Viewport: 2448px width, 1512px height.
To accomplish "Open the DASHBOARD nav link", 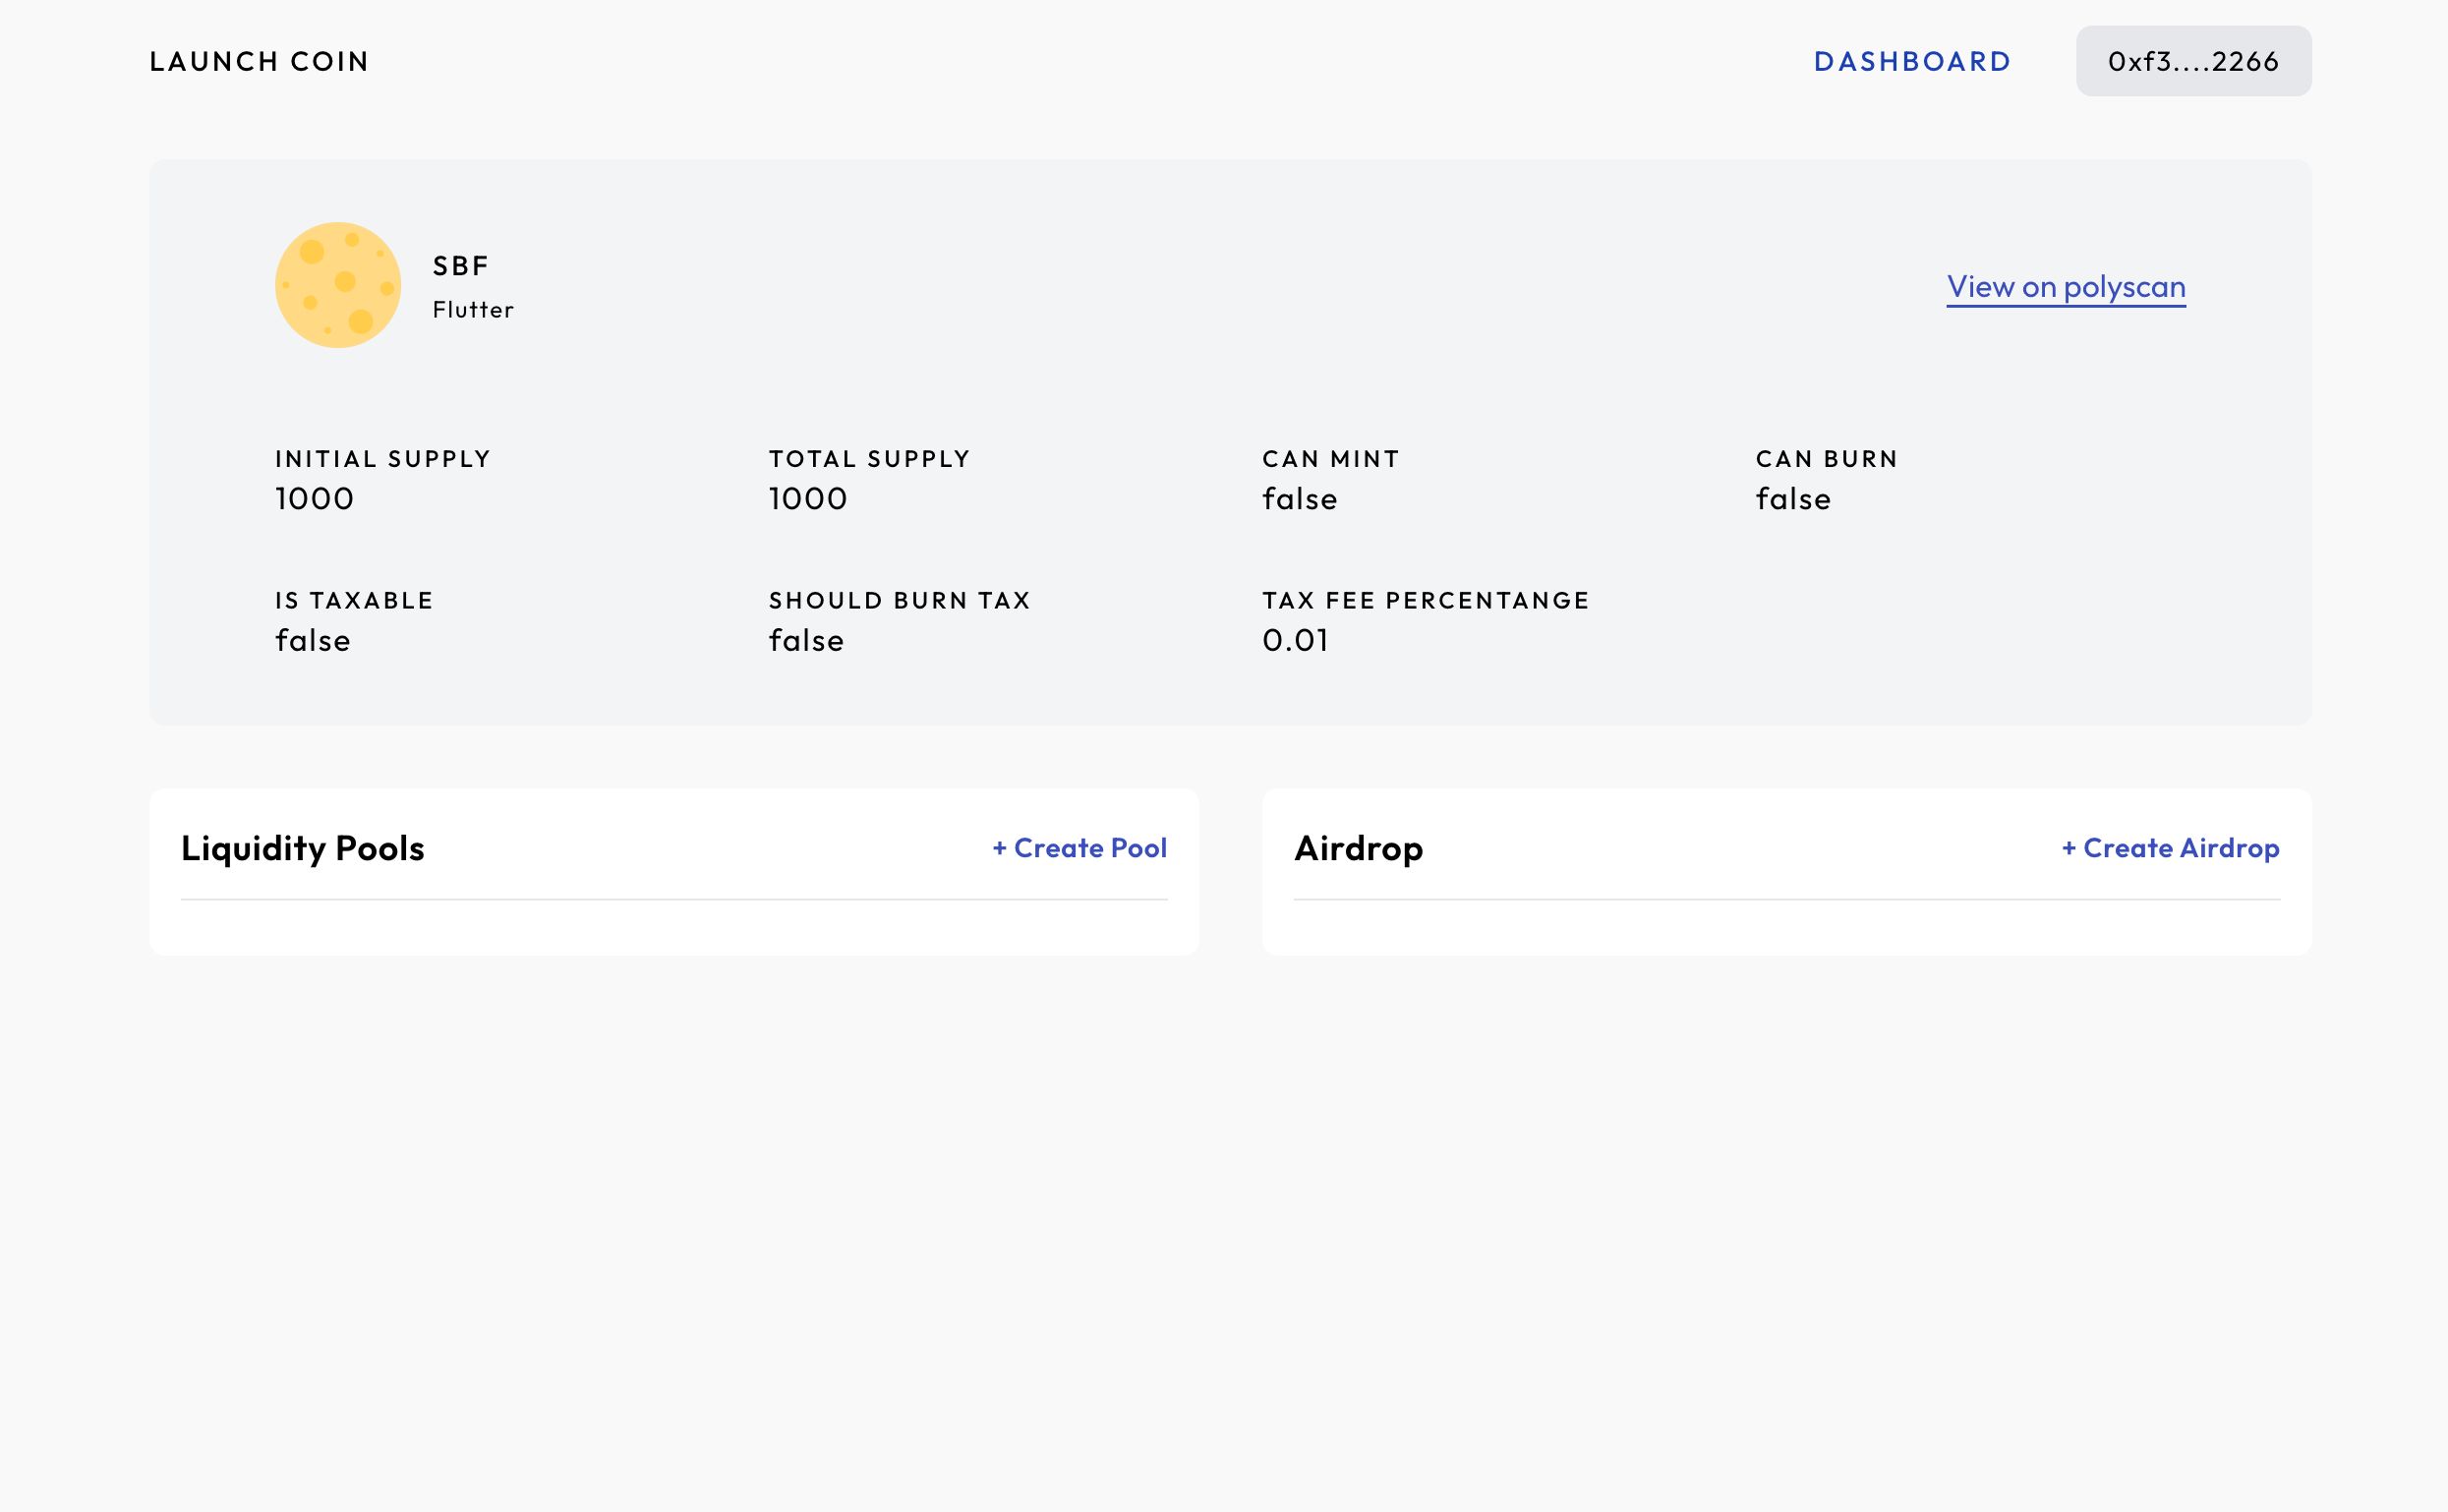I will point(1912,61).
